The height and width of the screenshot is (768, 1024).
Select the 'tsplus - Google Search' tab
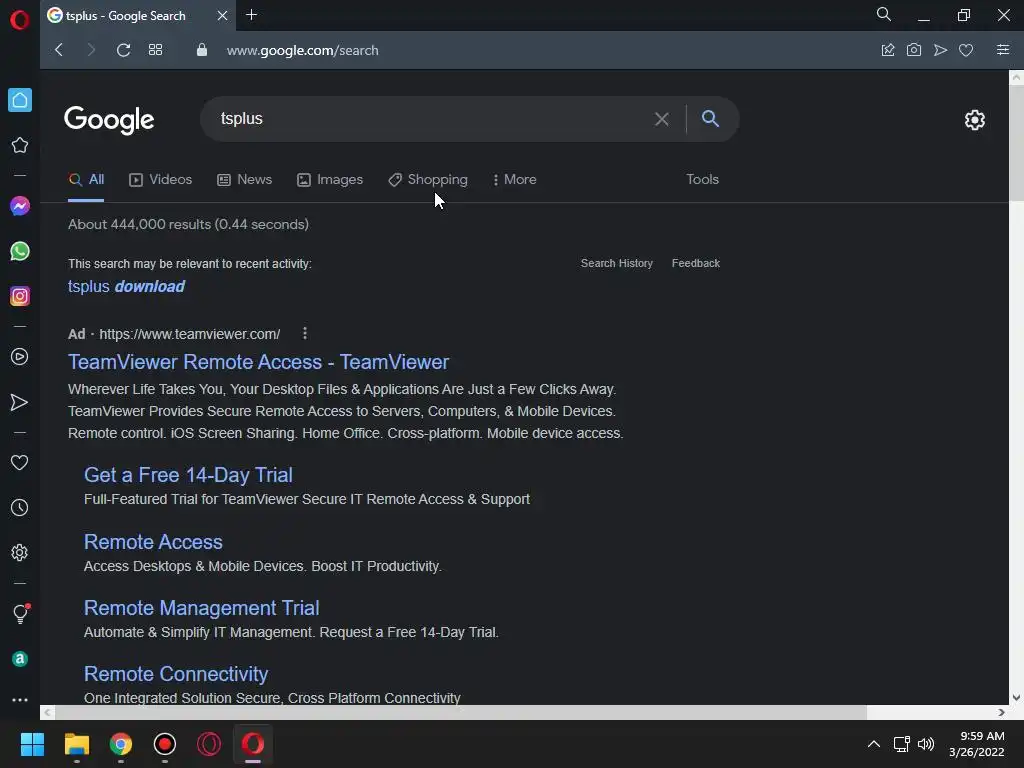click(x=125, y=16)
